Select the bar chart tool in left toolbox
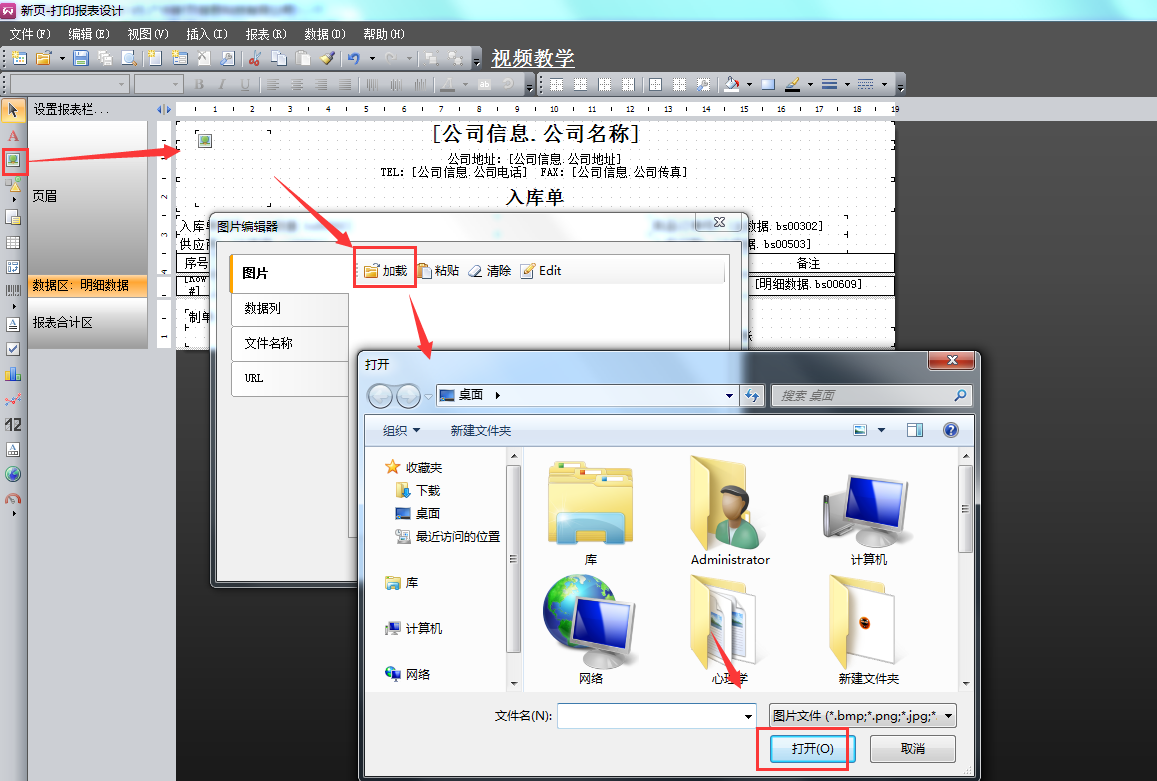The width and height of the screenshot is (1157, 781). (x=13, y=374)
